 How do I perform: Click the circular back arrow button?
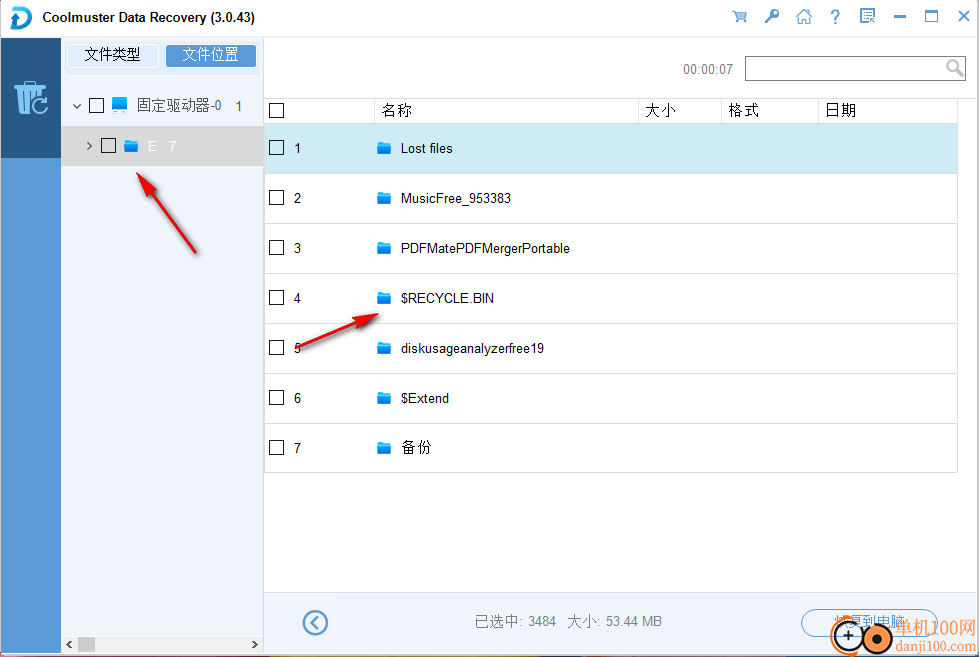pyautogui.click(x=315, y=623)
